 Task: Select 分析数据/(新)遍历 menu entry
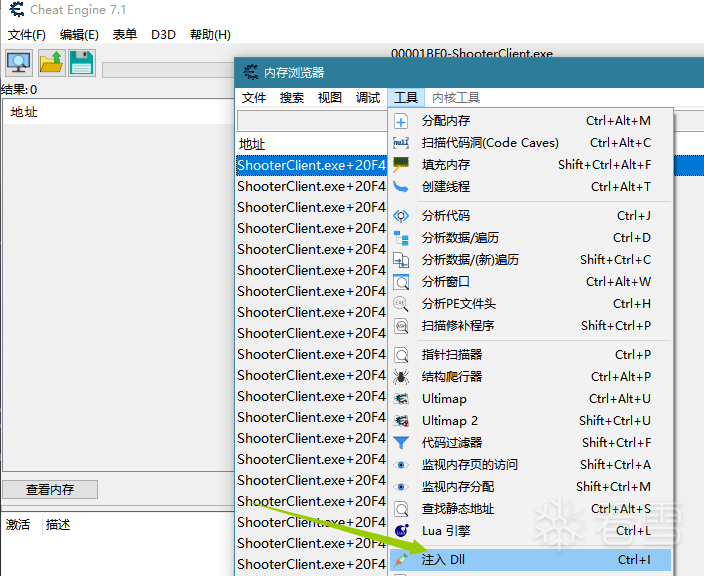(x=530, y=260)
